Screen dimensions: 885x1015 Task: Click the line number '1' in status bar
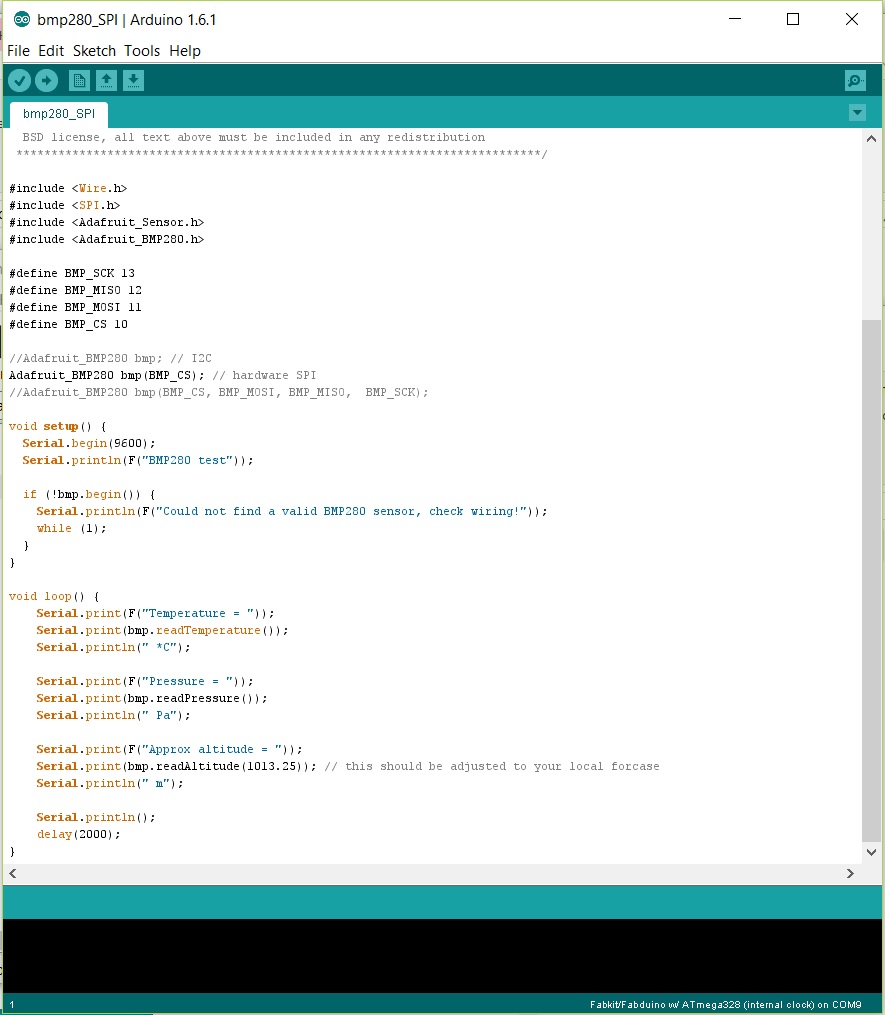pos(12,1005)
